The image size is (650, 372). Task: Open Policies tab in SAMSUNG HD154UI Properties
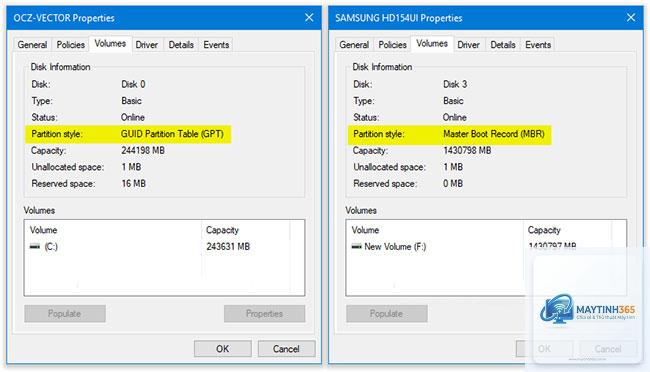(x=392, y=44)
